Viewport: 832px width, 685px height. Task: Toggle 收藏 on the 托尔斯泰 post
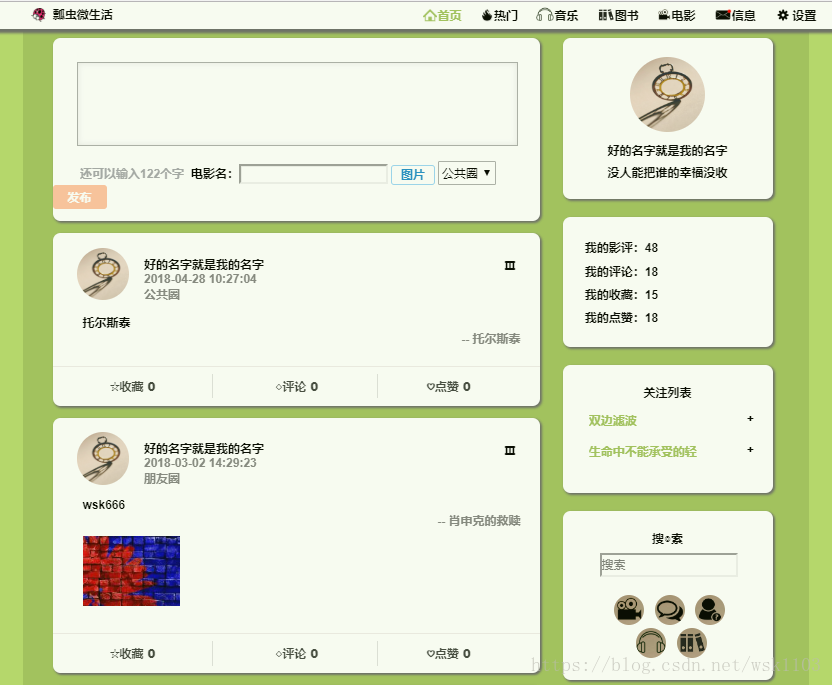[134, 386]
